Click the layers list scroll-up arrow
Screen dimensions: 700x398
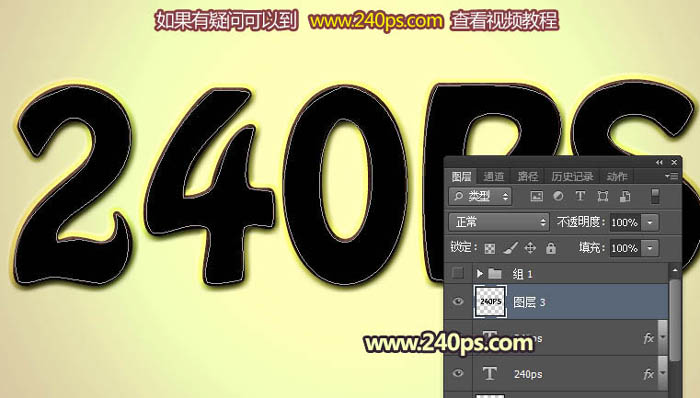tap(675, 270)
